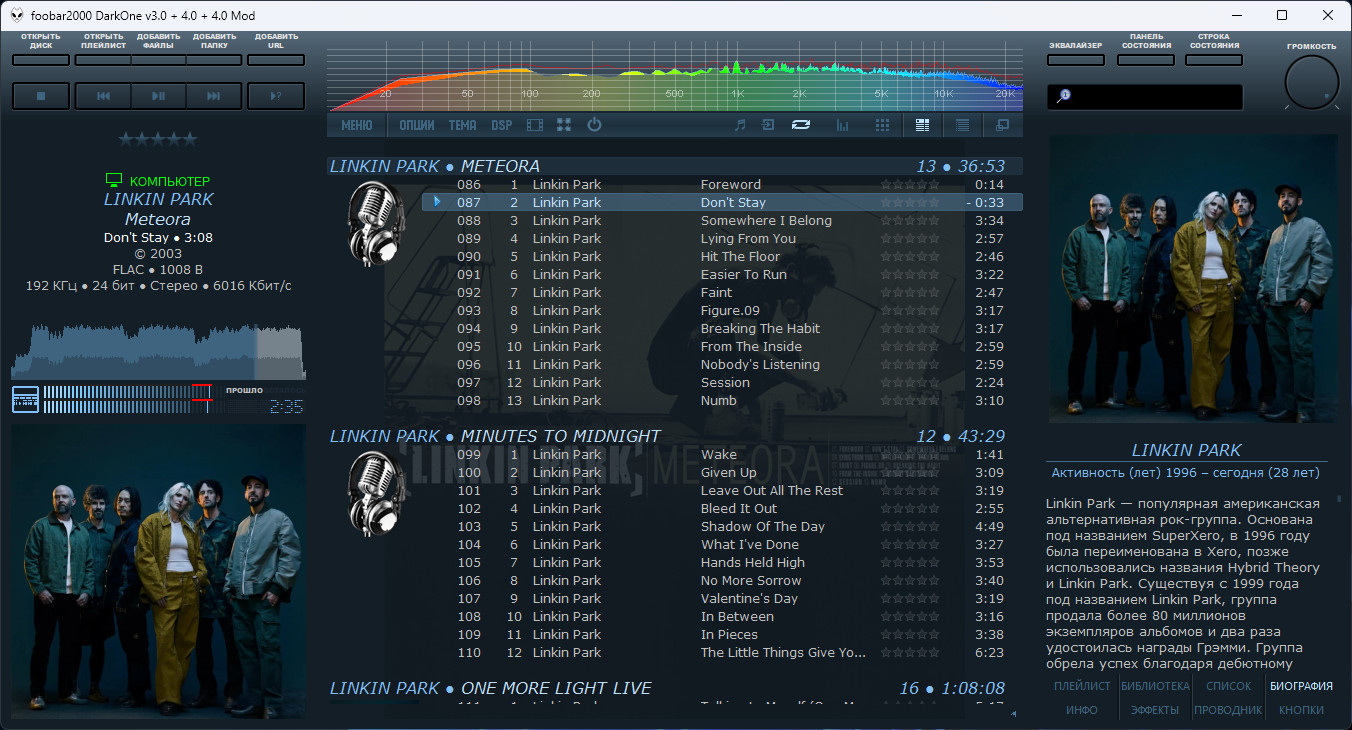Switch to the ПЛЕЙЛИСТ tab
This screenshot has height=730, width=1352.
pyautogui.click(x=1082, y=686)
